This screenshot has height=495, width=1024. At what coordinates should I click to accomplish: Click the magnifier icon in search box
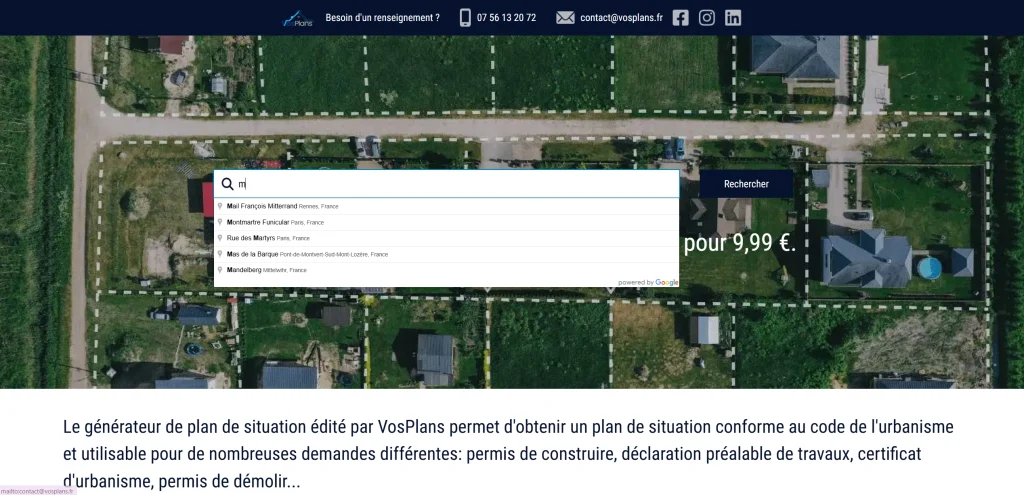point(227,184)
